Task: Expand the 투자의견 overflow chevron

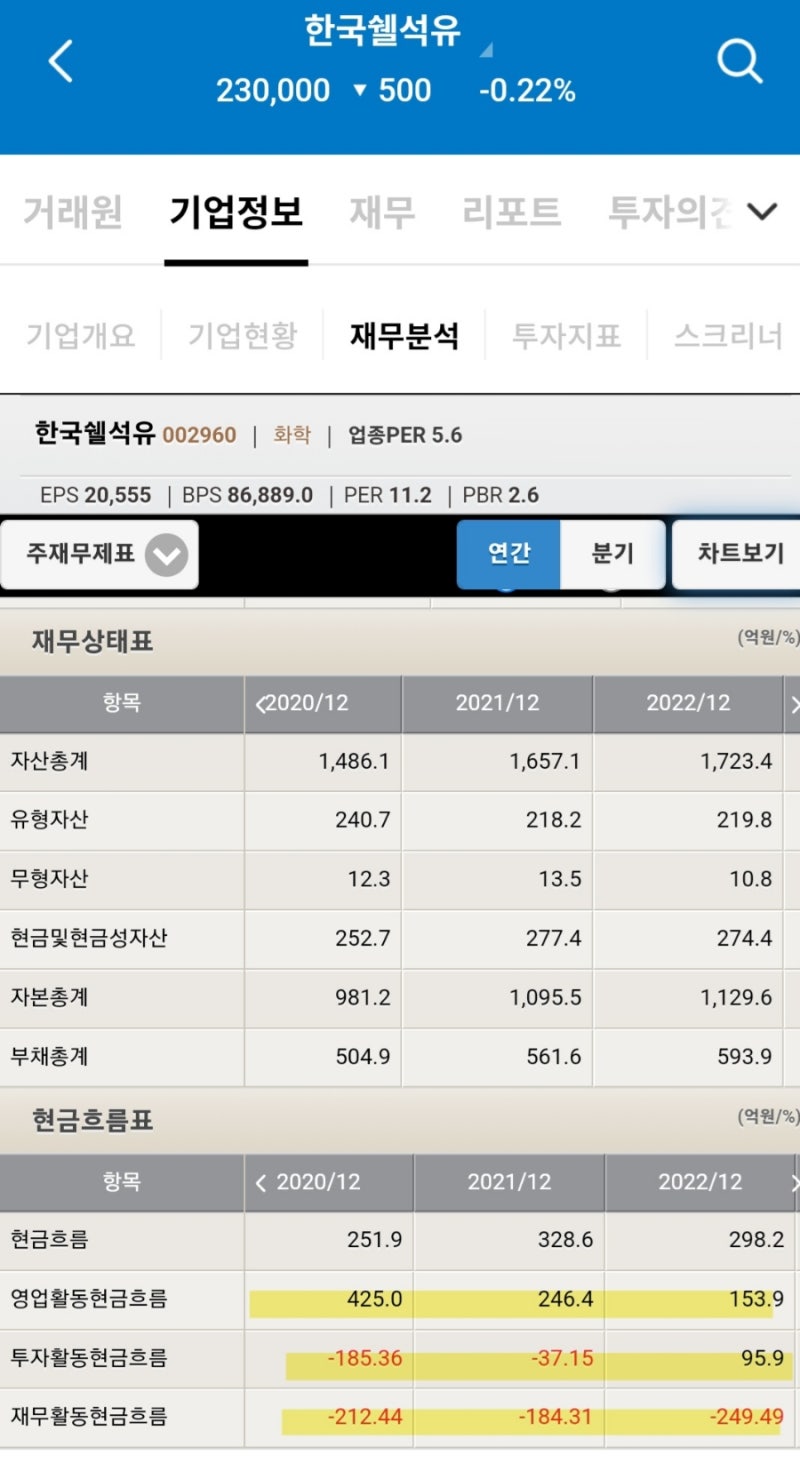Action: (763, 211)
